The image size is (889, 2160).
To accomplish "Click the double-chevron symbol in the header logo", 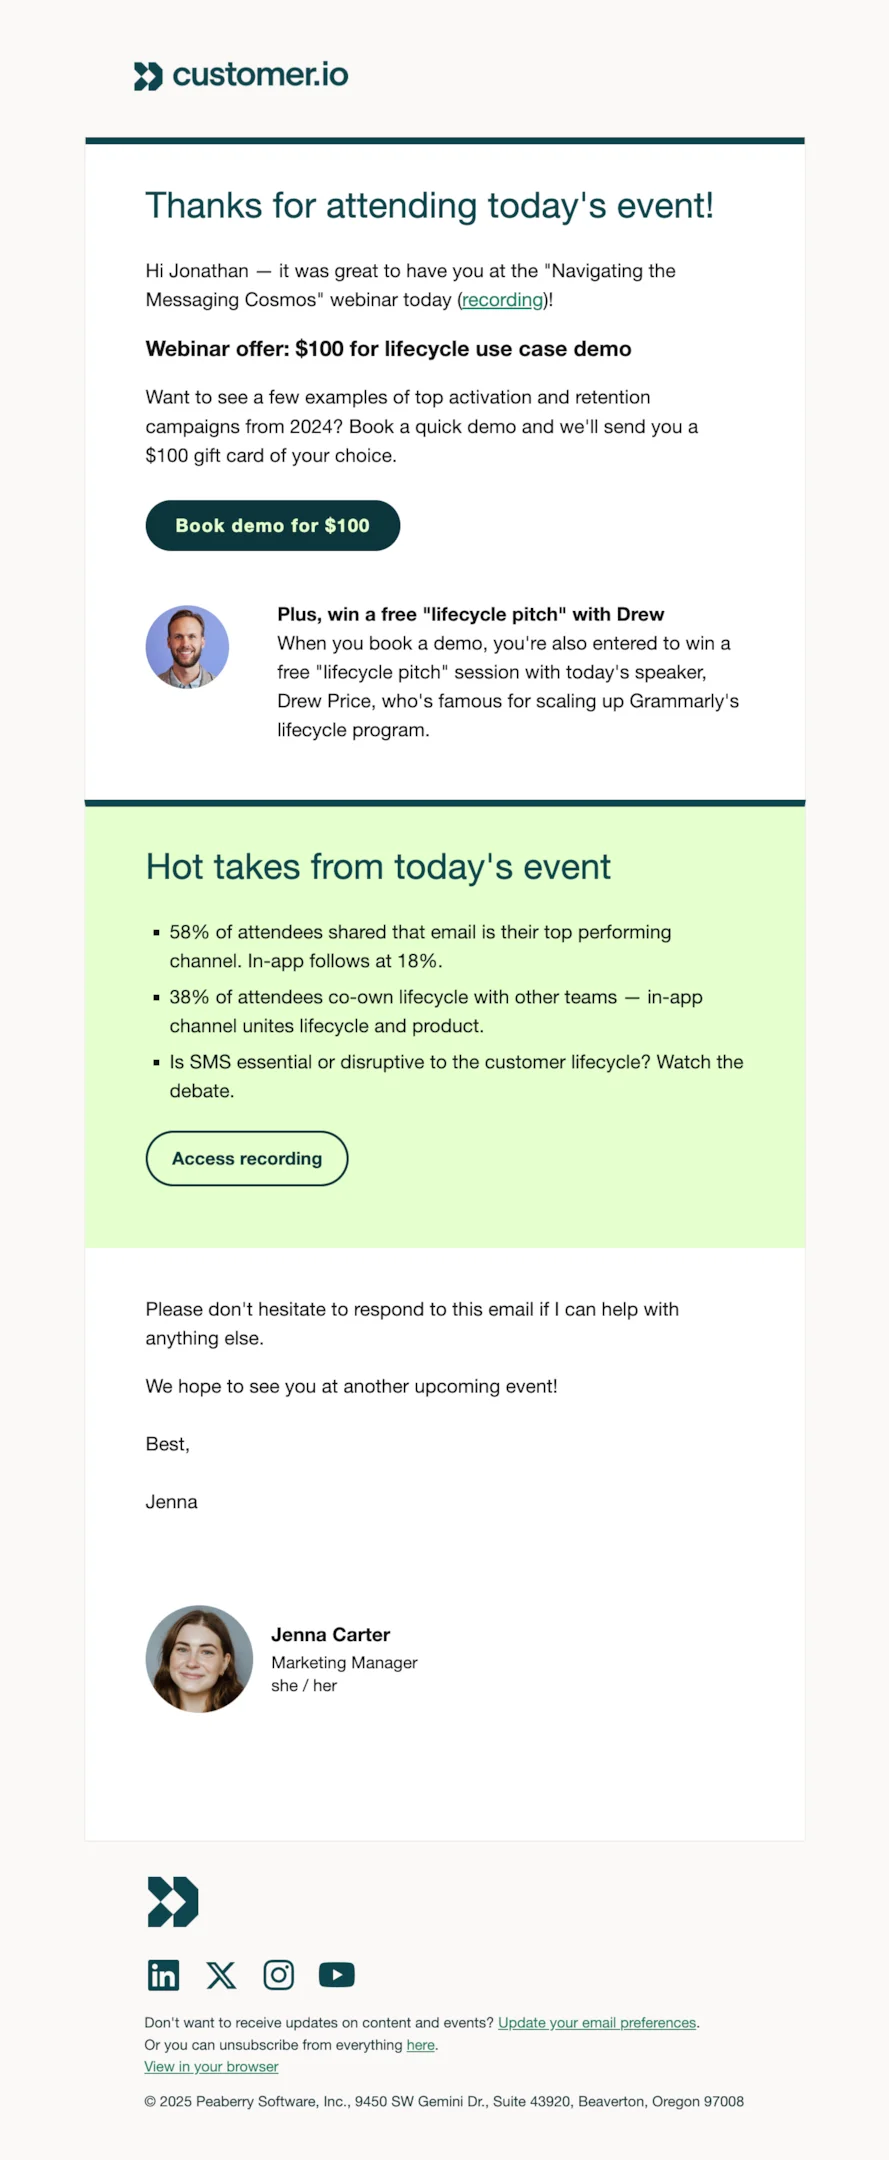I will 146,75.
